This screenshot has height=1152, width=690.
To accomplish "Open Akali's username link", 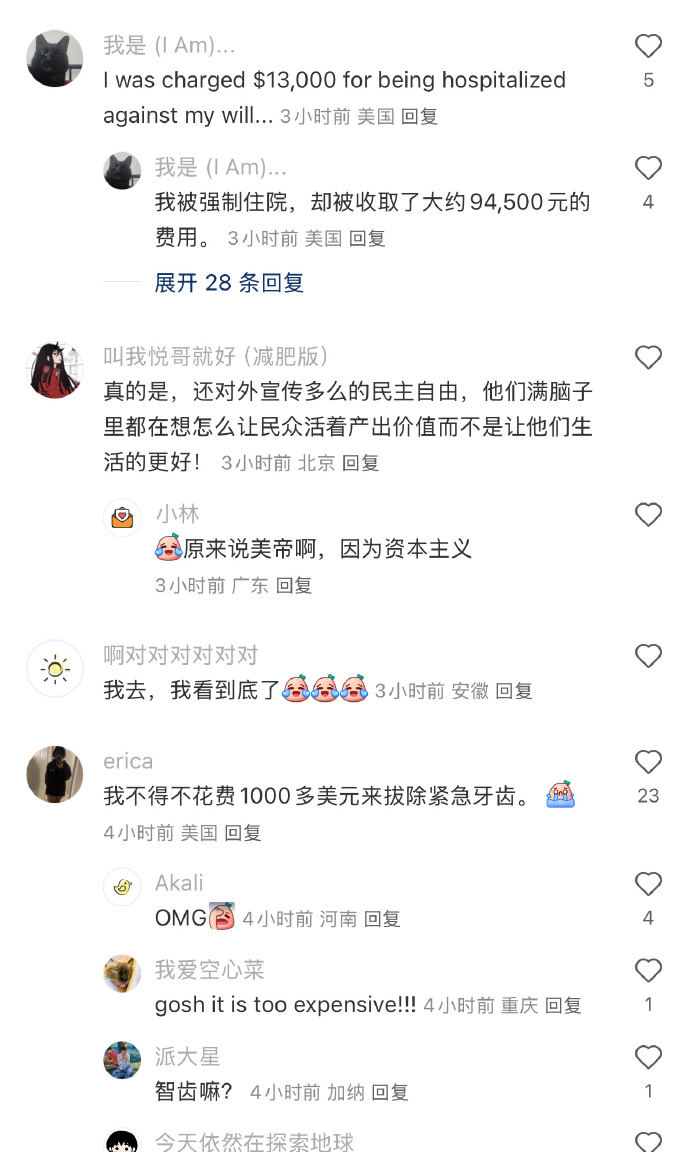I will [x=179, y=882].
